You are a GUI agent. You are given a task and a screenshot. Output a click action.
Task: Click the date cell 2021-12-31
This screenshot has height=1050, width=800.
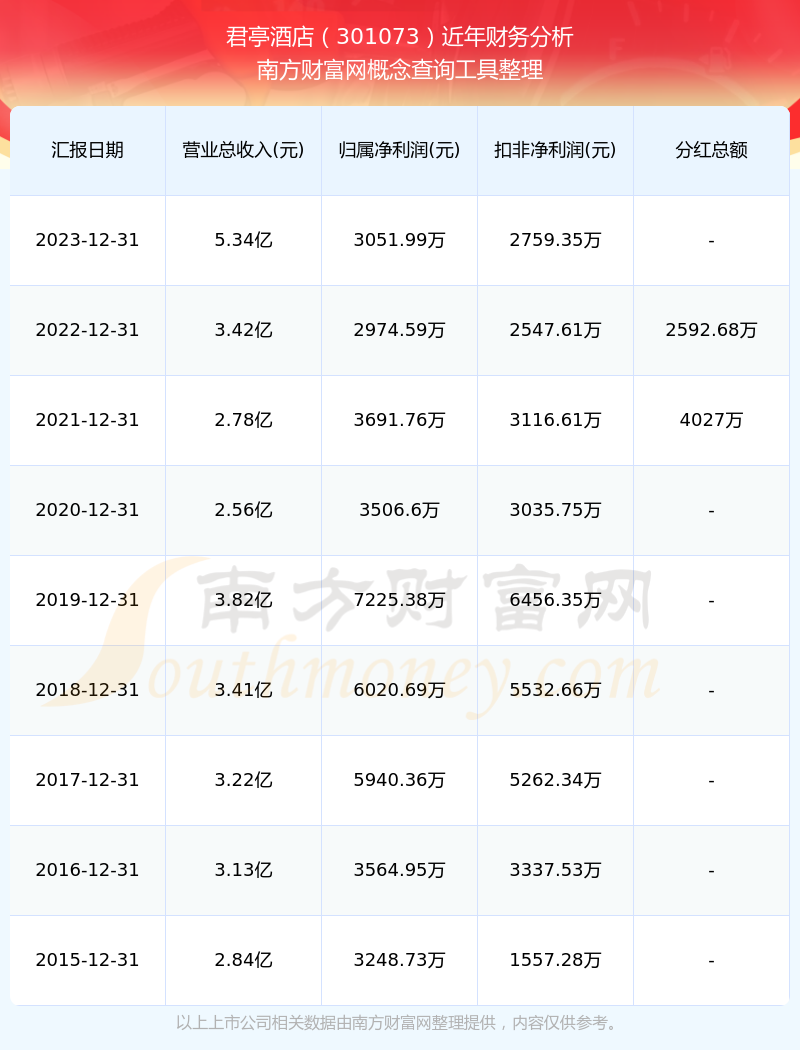(x=88, y=420)
